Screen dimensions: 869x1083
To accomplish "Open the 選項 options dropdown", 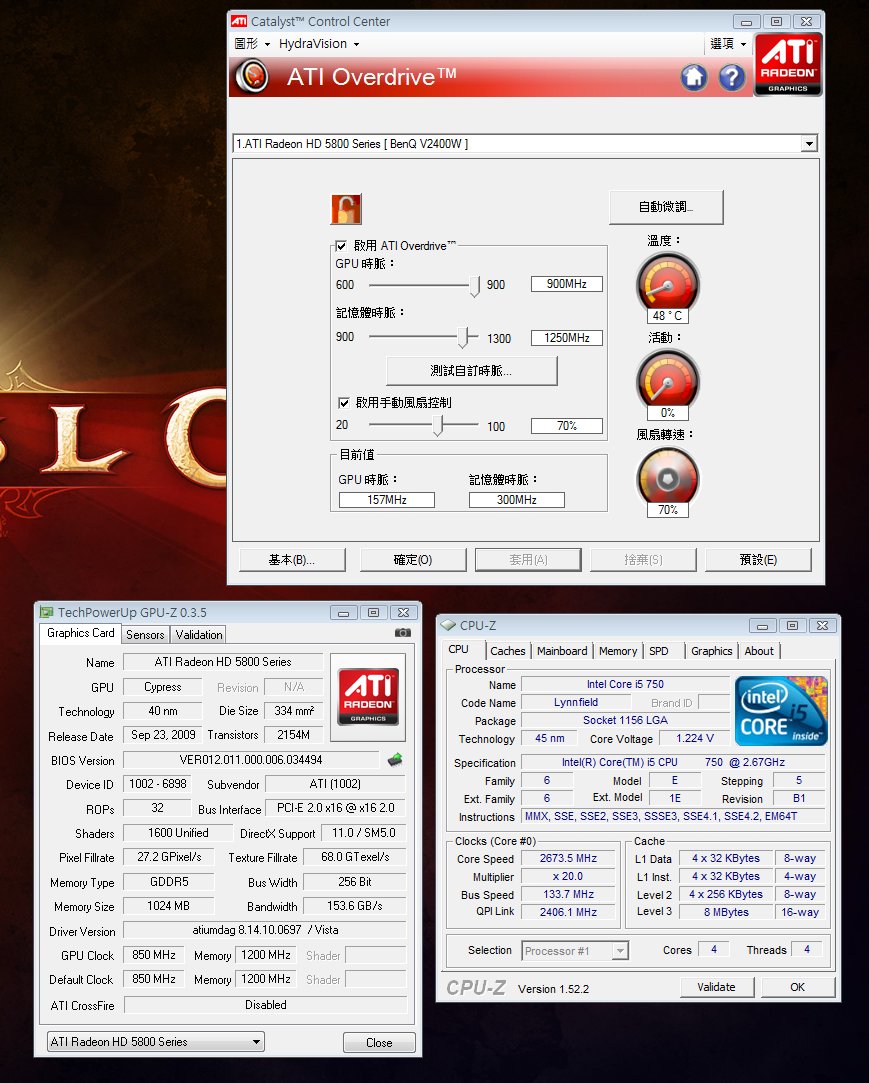I will coord(729,44).
